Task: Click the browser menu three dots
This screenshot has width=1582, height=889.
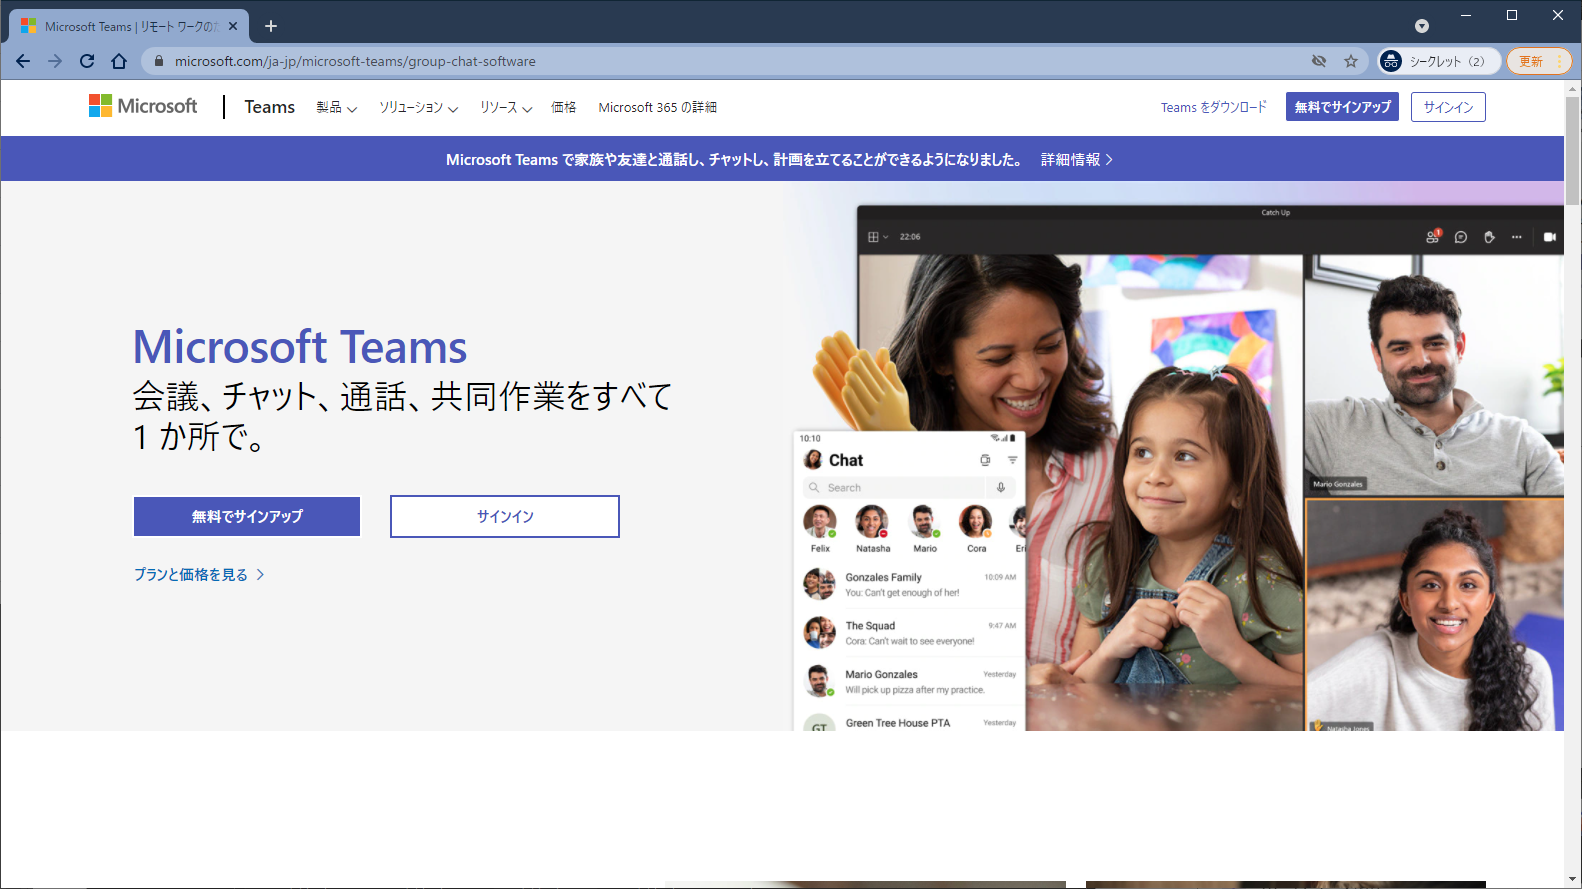Action: 1560,61
